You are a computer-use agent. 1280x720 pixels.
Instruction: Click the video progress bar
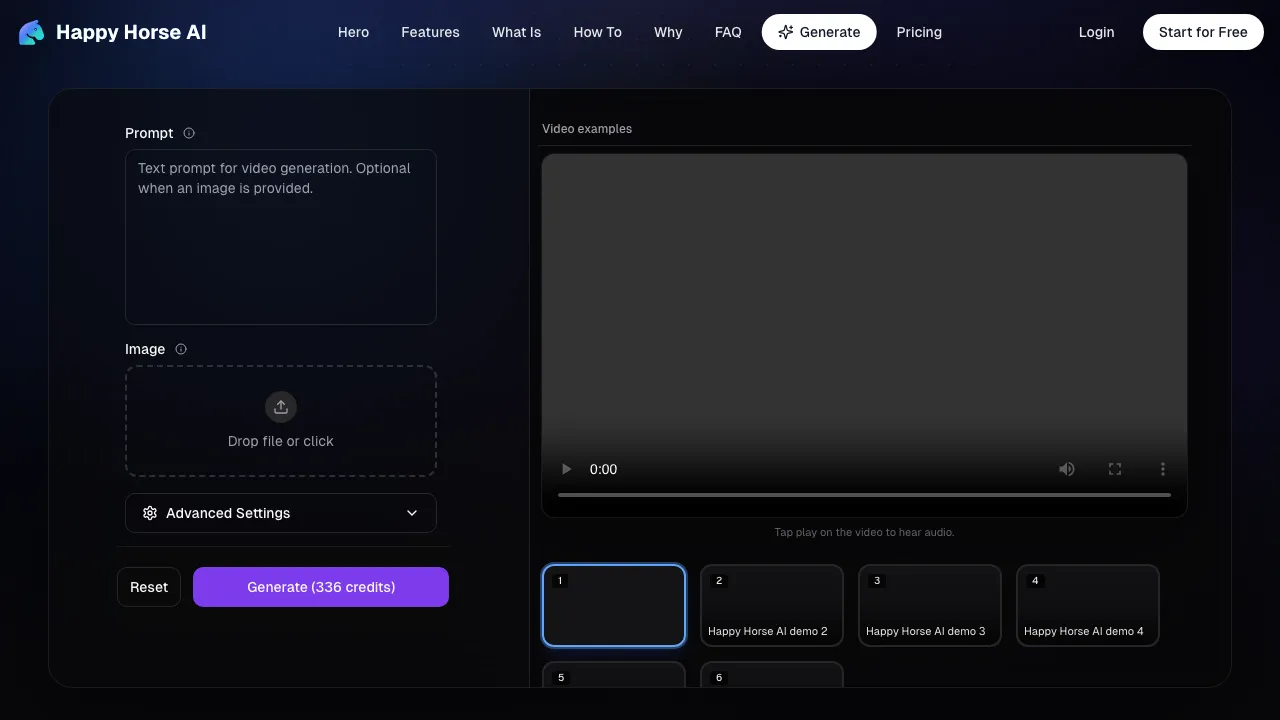point(864,495)
